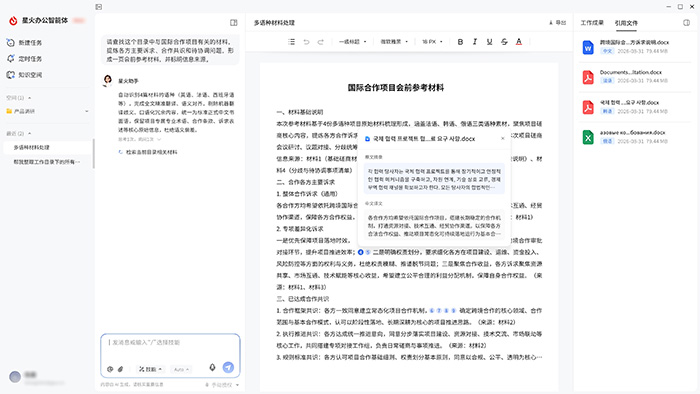The width and height of the screenshot is (700, 394).
Task: Click the microphone voice input icon
Action: point(212,367)
